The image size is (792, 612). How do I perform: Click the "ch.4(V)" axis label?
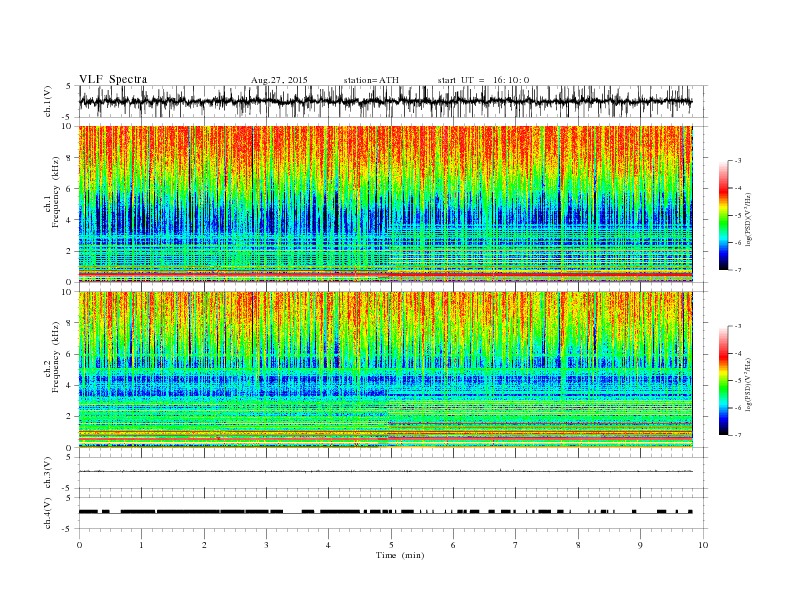pos(47,513)
